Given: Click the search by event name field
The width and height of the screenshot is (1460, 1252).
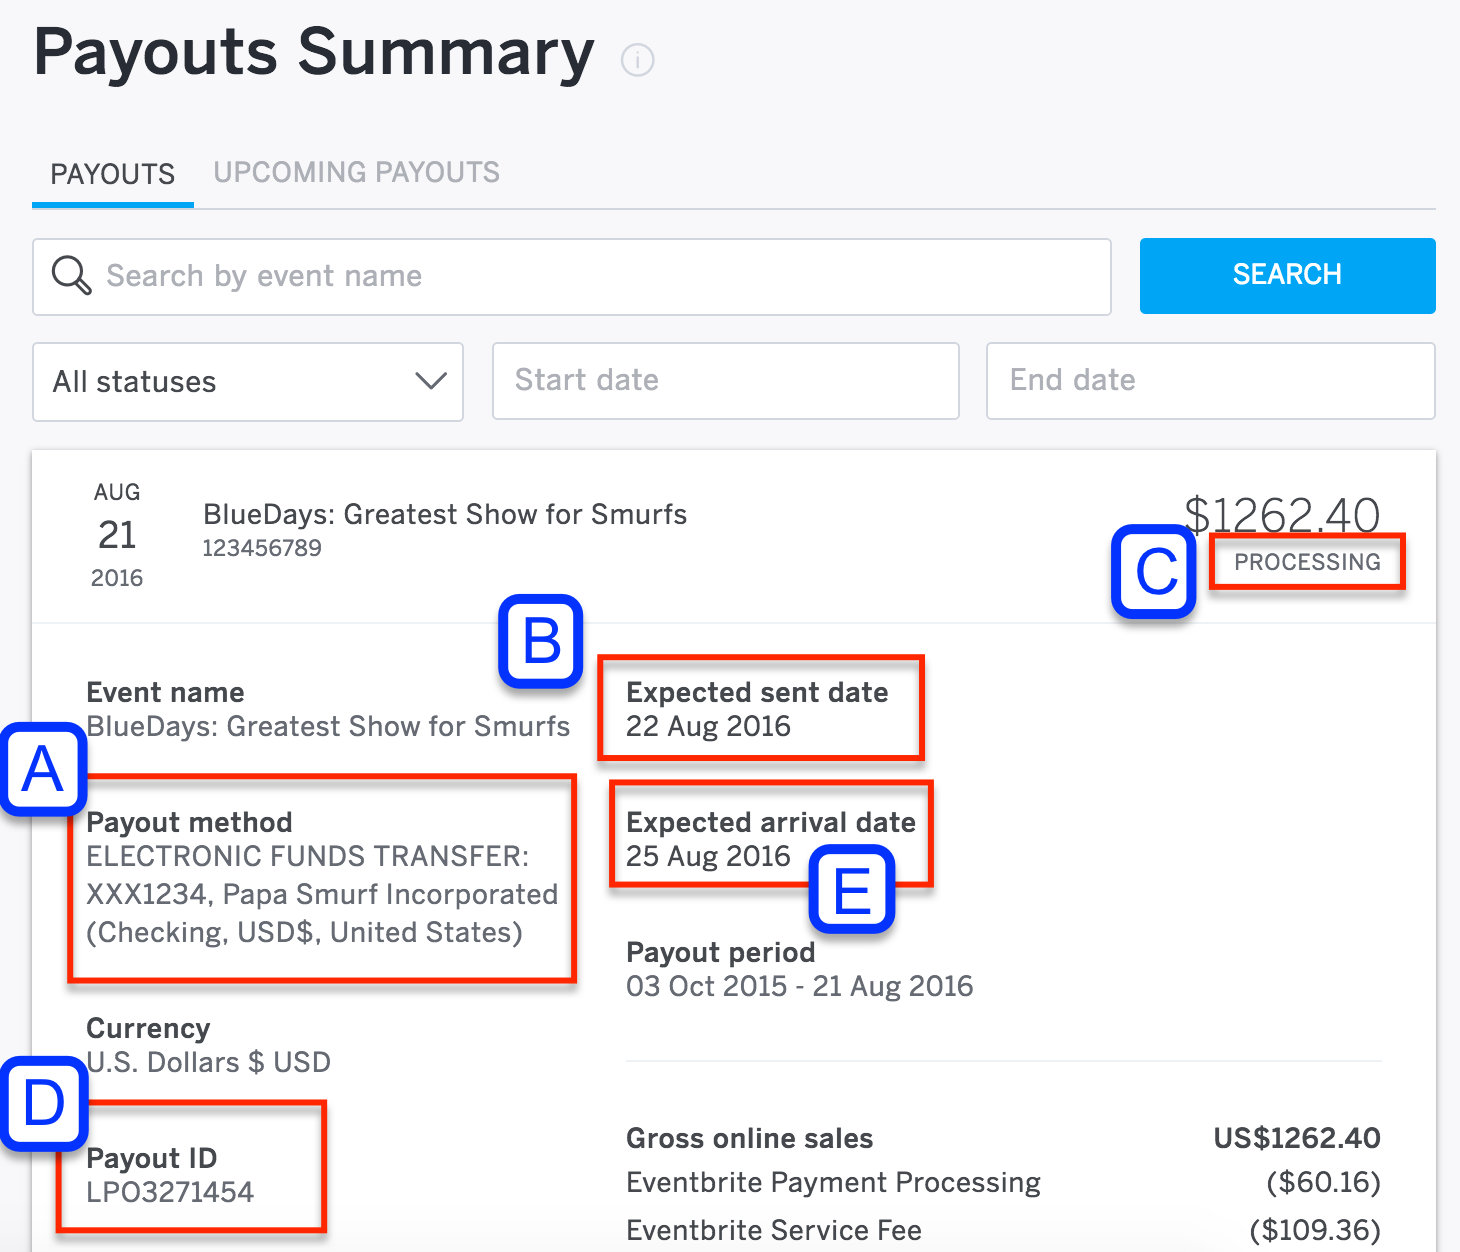Looking at the screenshot, I should (x=570, y=276).
